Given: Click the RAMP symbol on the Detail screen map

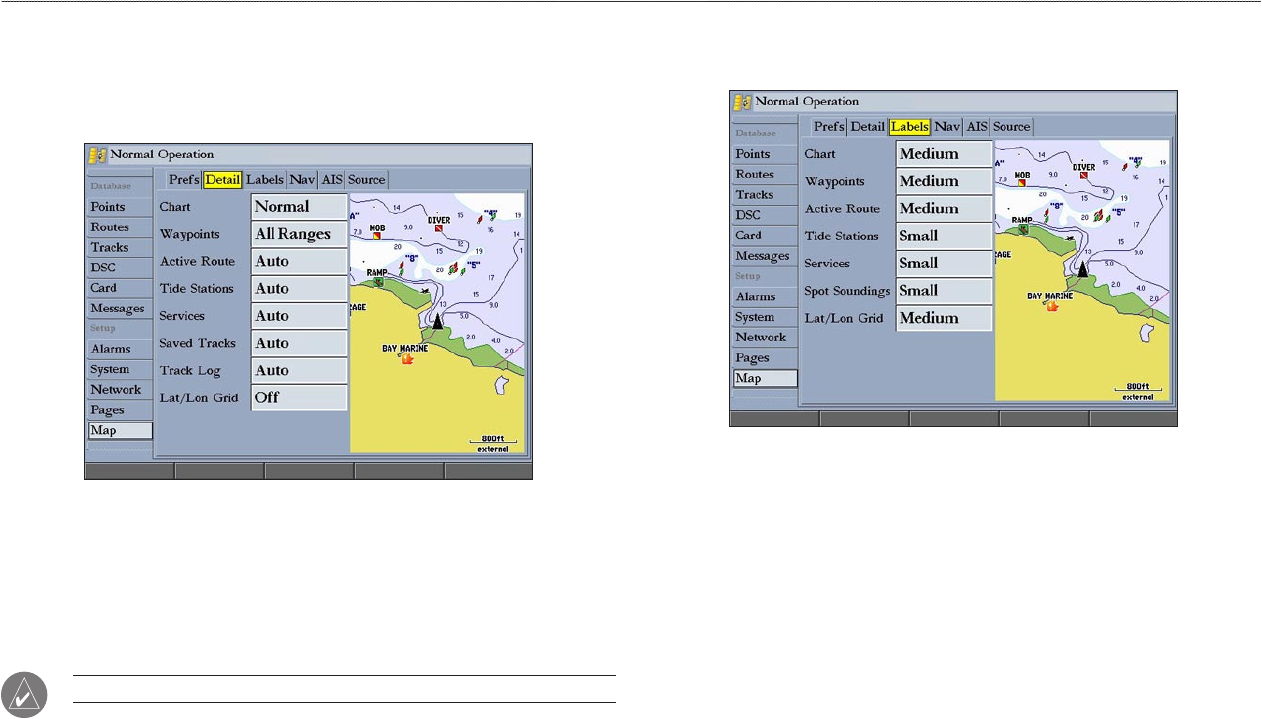Looking at the screenshot, I should coord(379,281).
